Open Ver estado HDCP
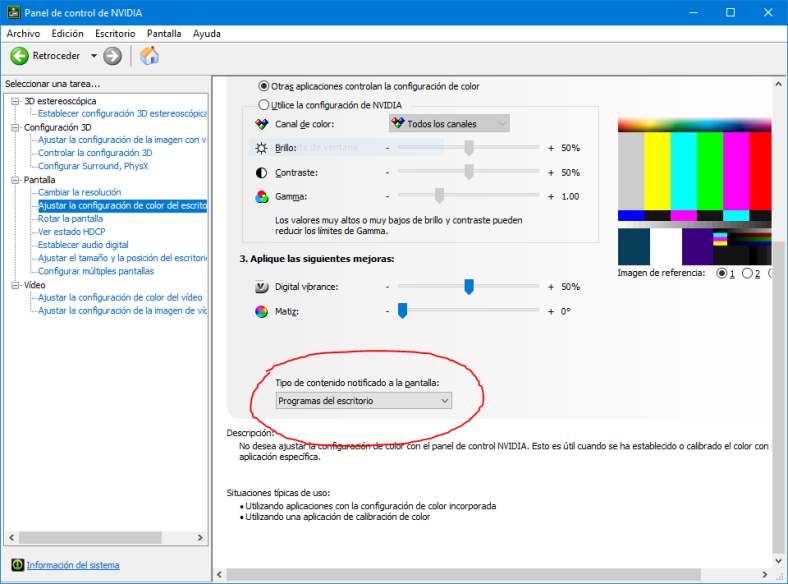Viewport: 788px width, 584px height. [71, 232]
